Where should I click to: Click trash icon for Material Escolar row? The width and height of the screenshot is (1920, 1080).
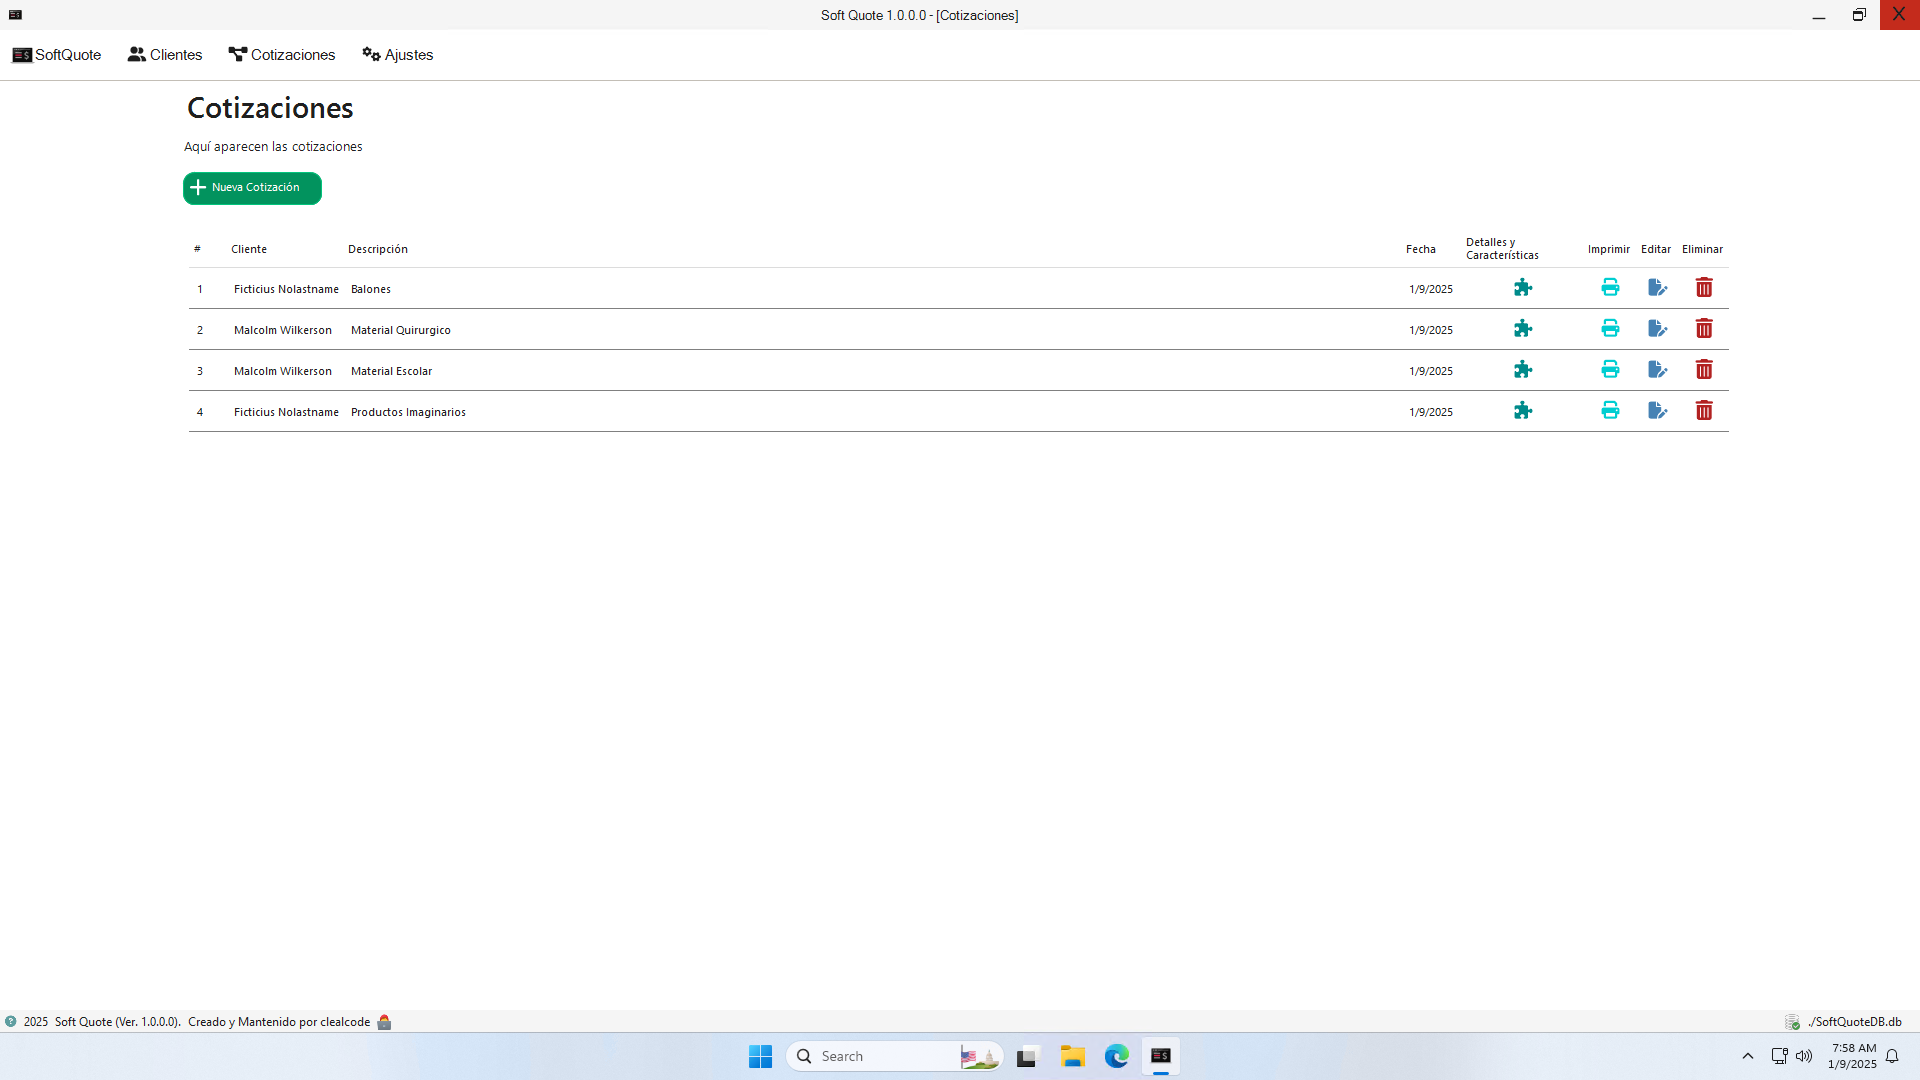tap(1704, 370)
